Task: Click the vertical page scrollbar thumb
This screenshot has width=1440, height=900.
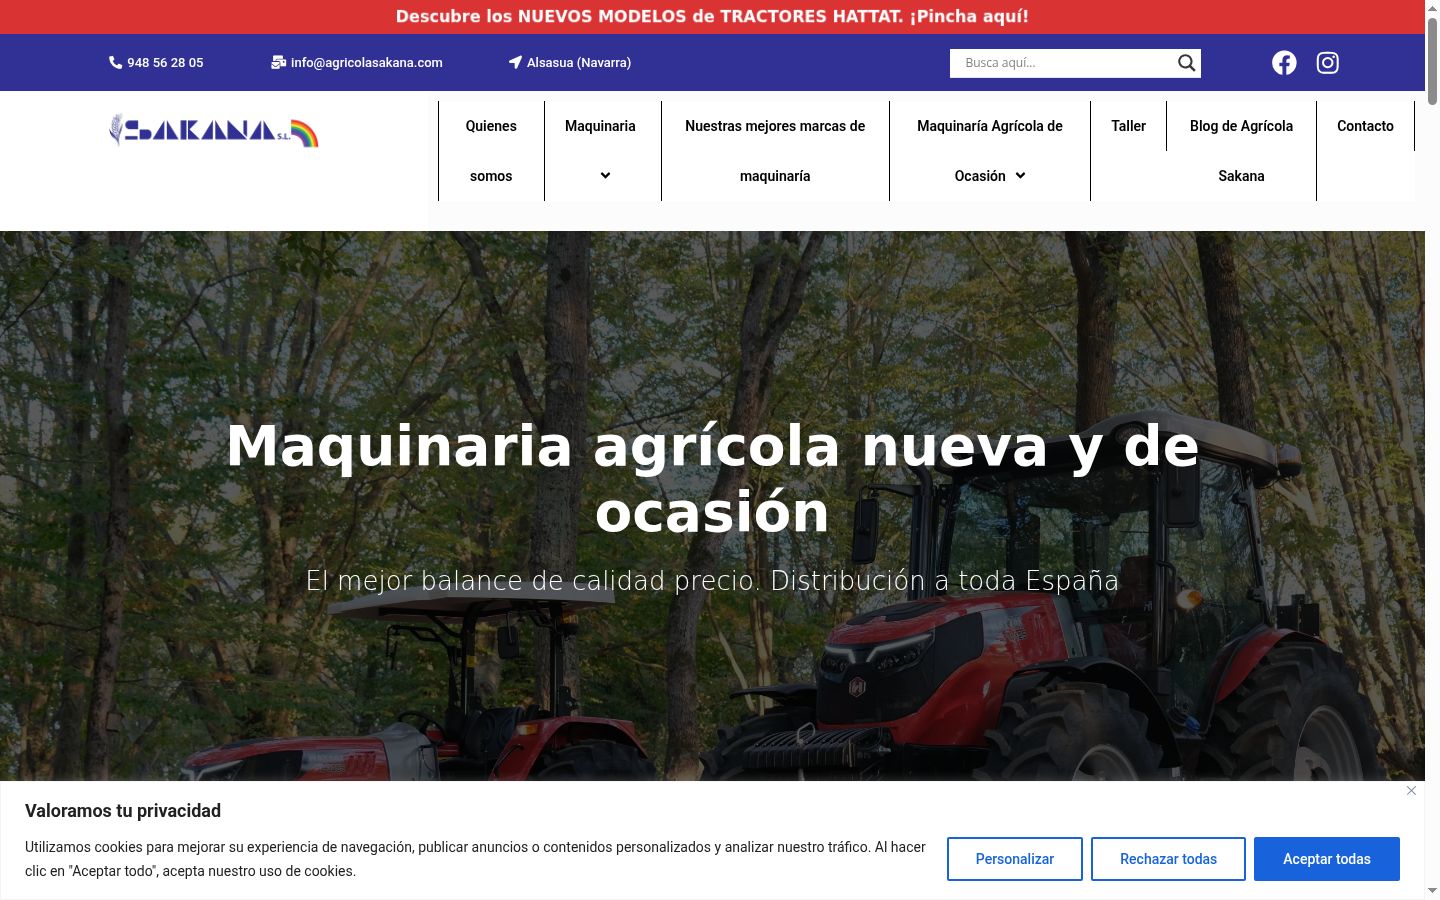Action: (1432, 60)
